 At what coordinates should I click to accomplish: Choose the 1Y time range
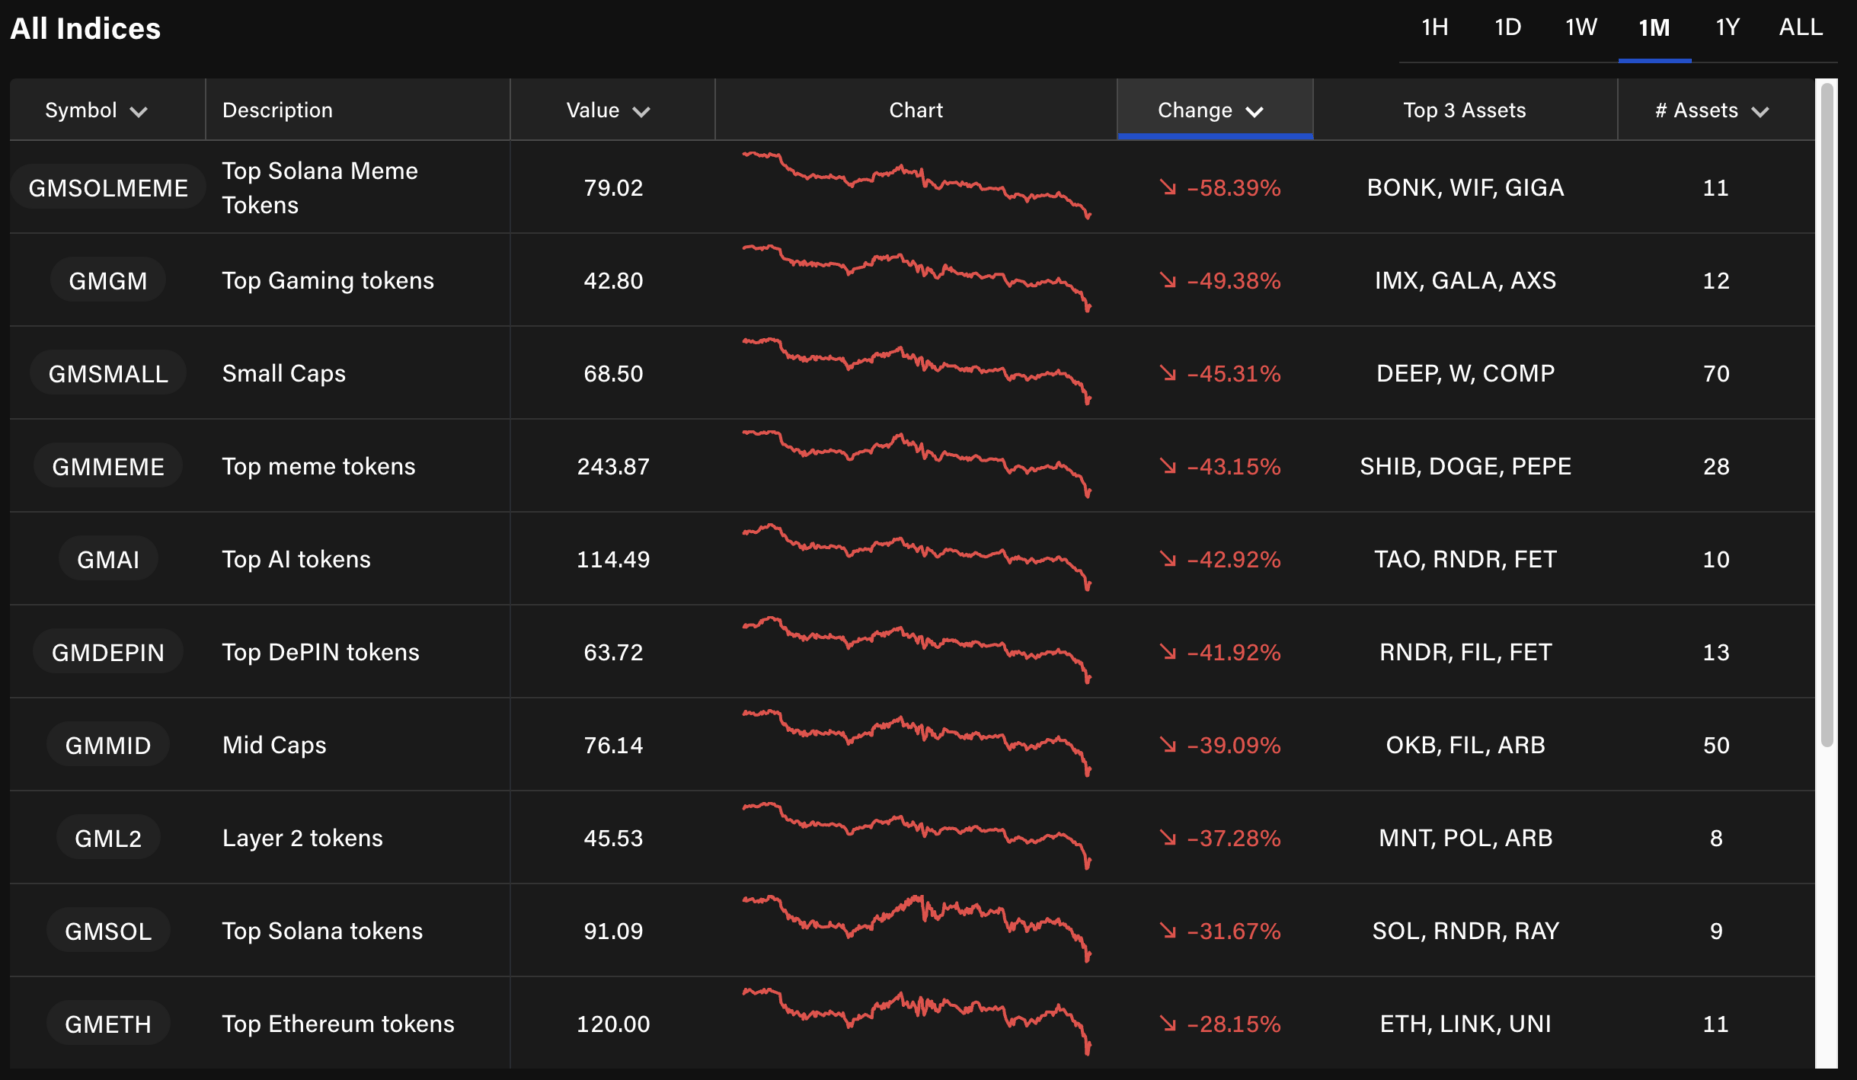1727,28
